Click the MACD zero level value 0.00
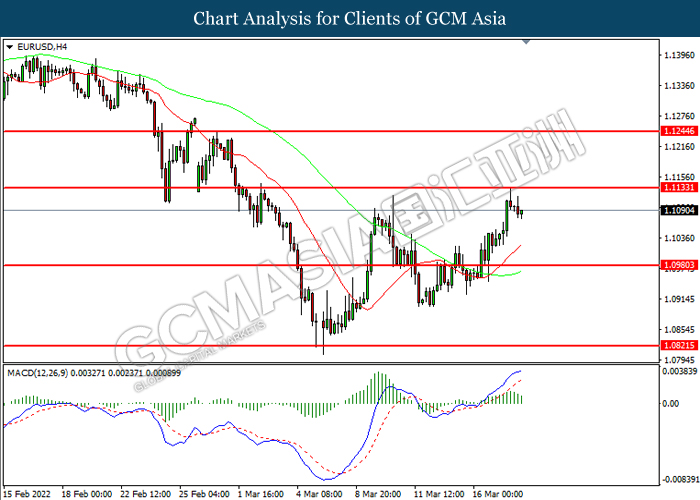This screenshot has width=700, height=500. (671, 403)
